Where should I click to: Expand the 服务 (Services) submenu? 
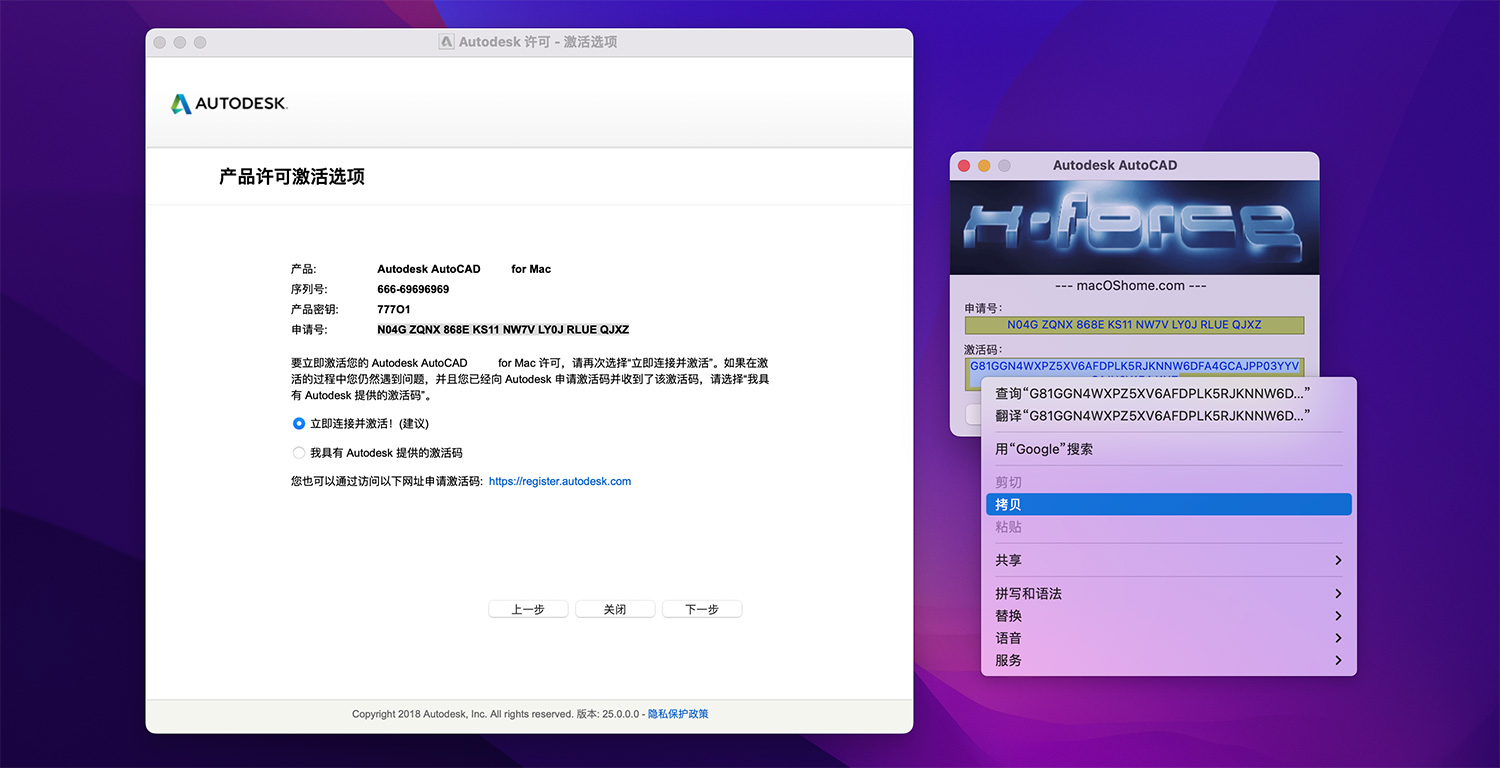coord(1168,660)
